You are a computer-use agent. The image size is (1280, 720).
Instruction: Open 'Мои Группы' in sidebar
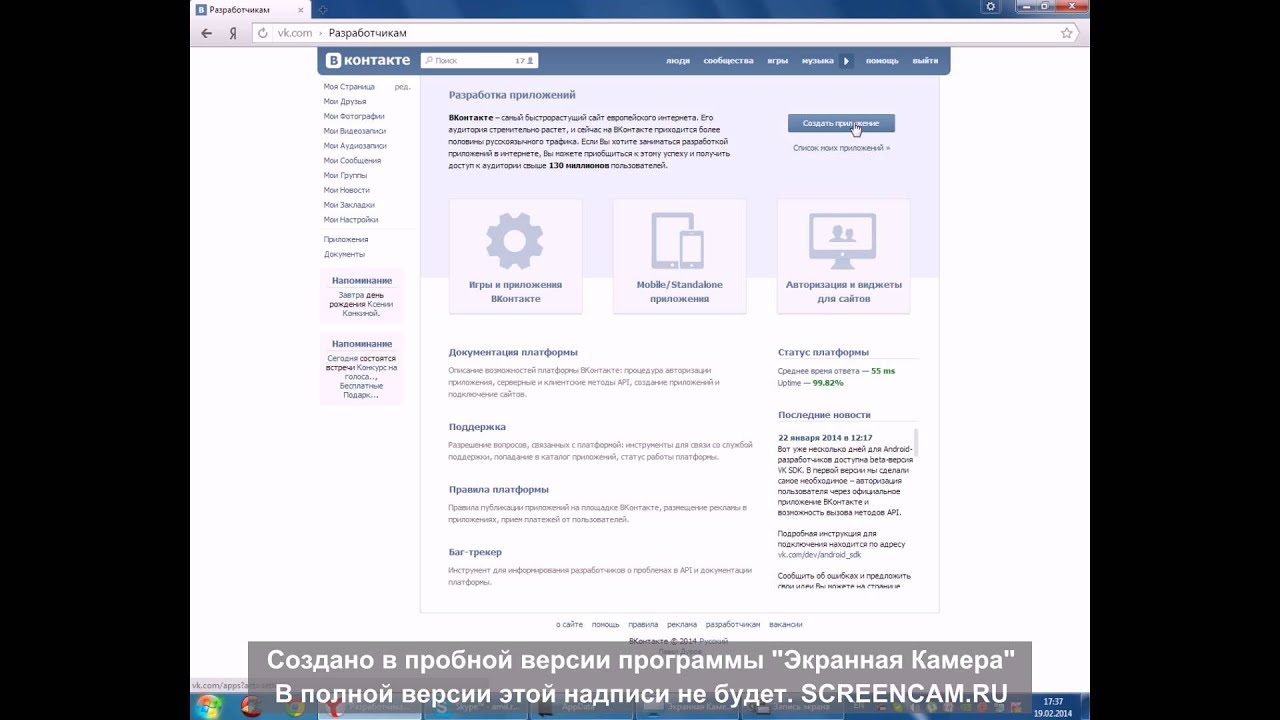(x=345, y=175)
